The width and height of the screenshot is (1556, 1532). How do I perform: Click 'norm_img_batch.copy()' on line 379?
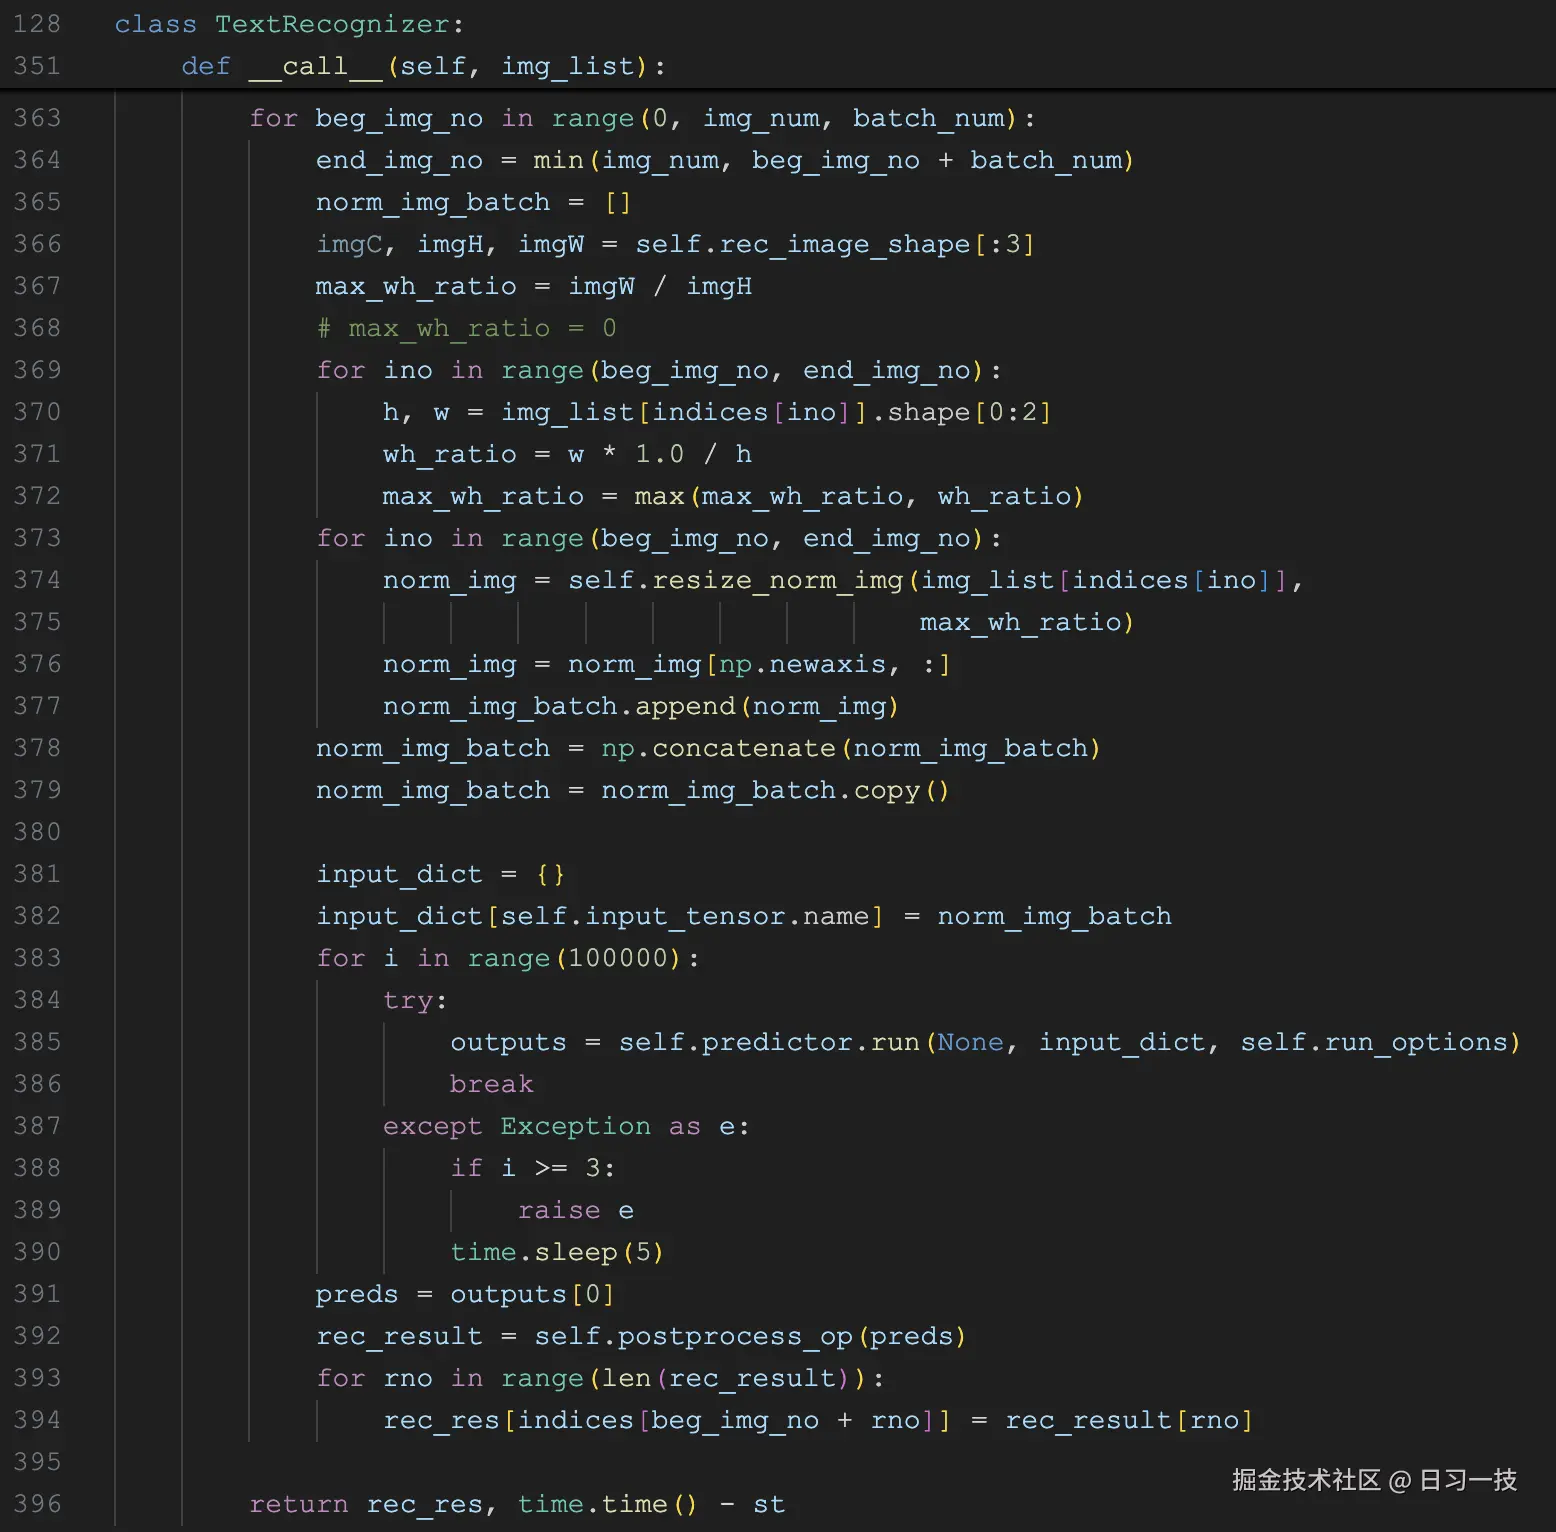click(775, 790)
